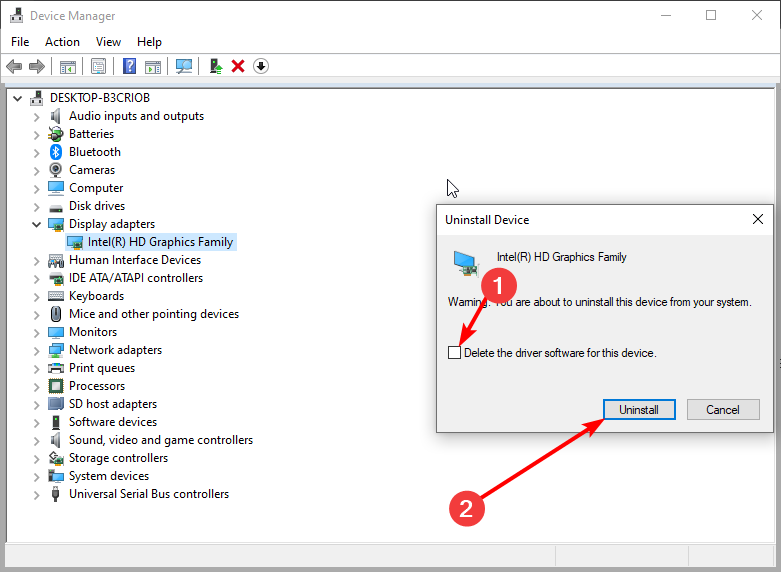The image size is (781, 572).
Task: Click the Storage controllers icon
Action: [56, 458]
